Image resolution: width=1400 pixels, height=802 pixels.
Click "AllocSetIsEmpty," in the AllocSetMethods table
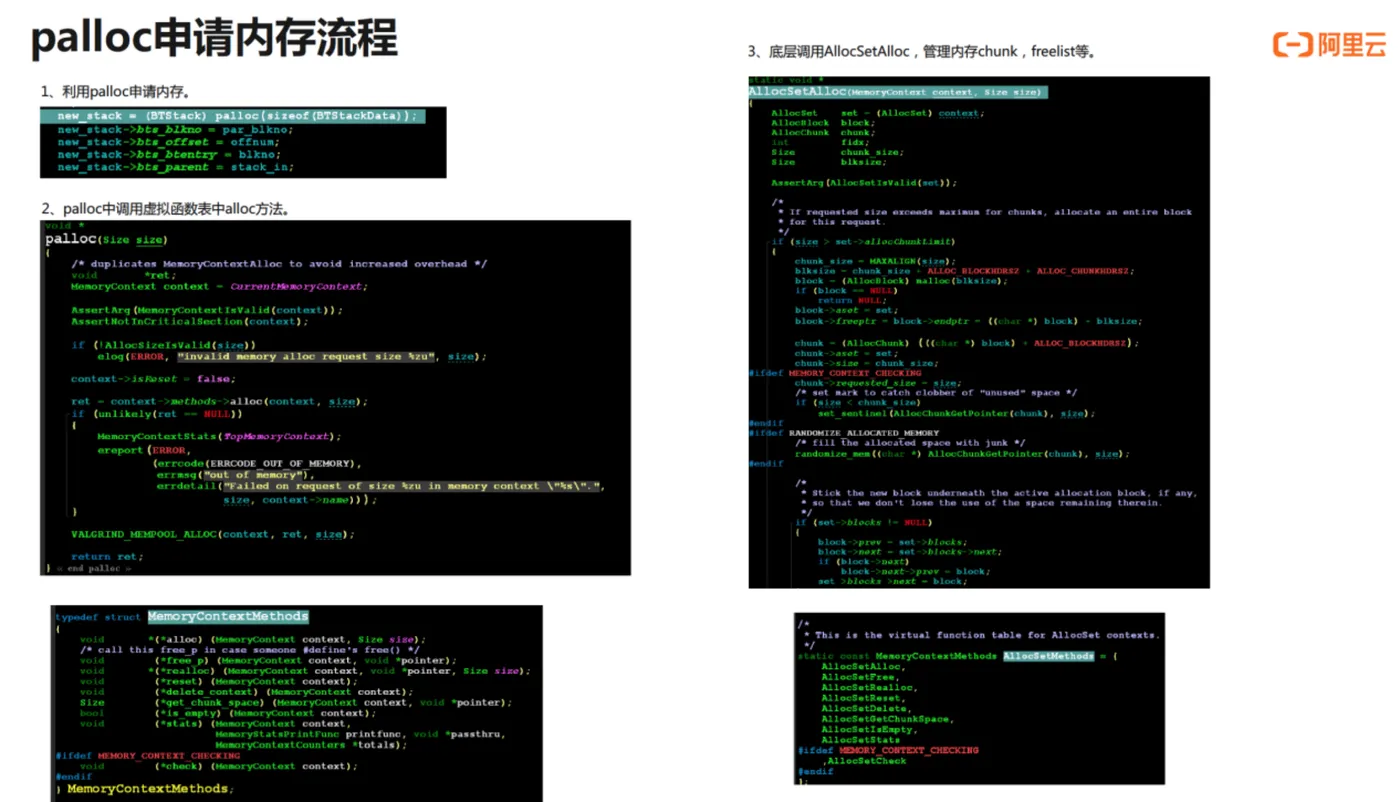[x=868, y=730]
